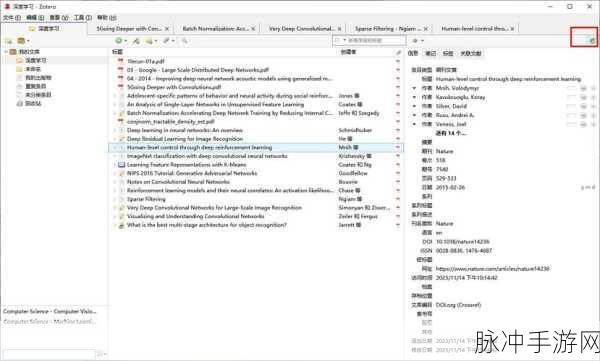This screenshot has width=600, height=361.
Task: Toggle name field mode for Silver, David
Action: [x=572, y=106]
